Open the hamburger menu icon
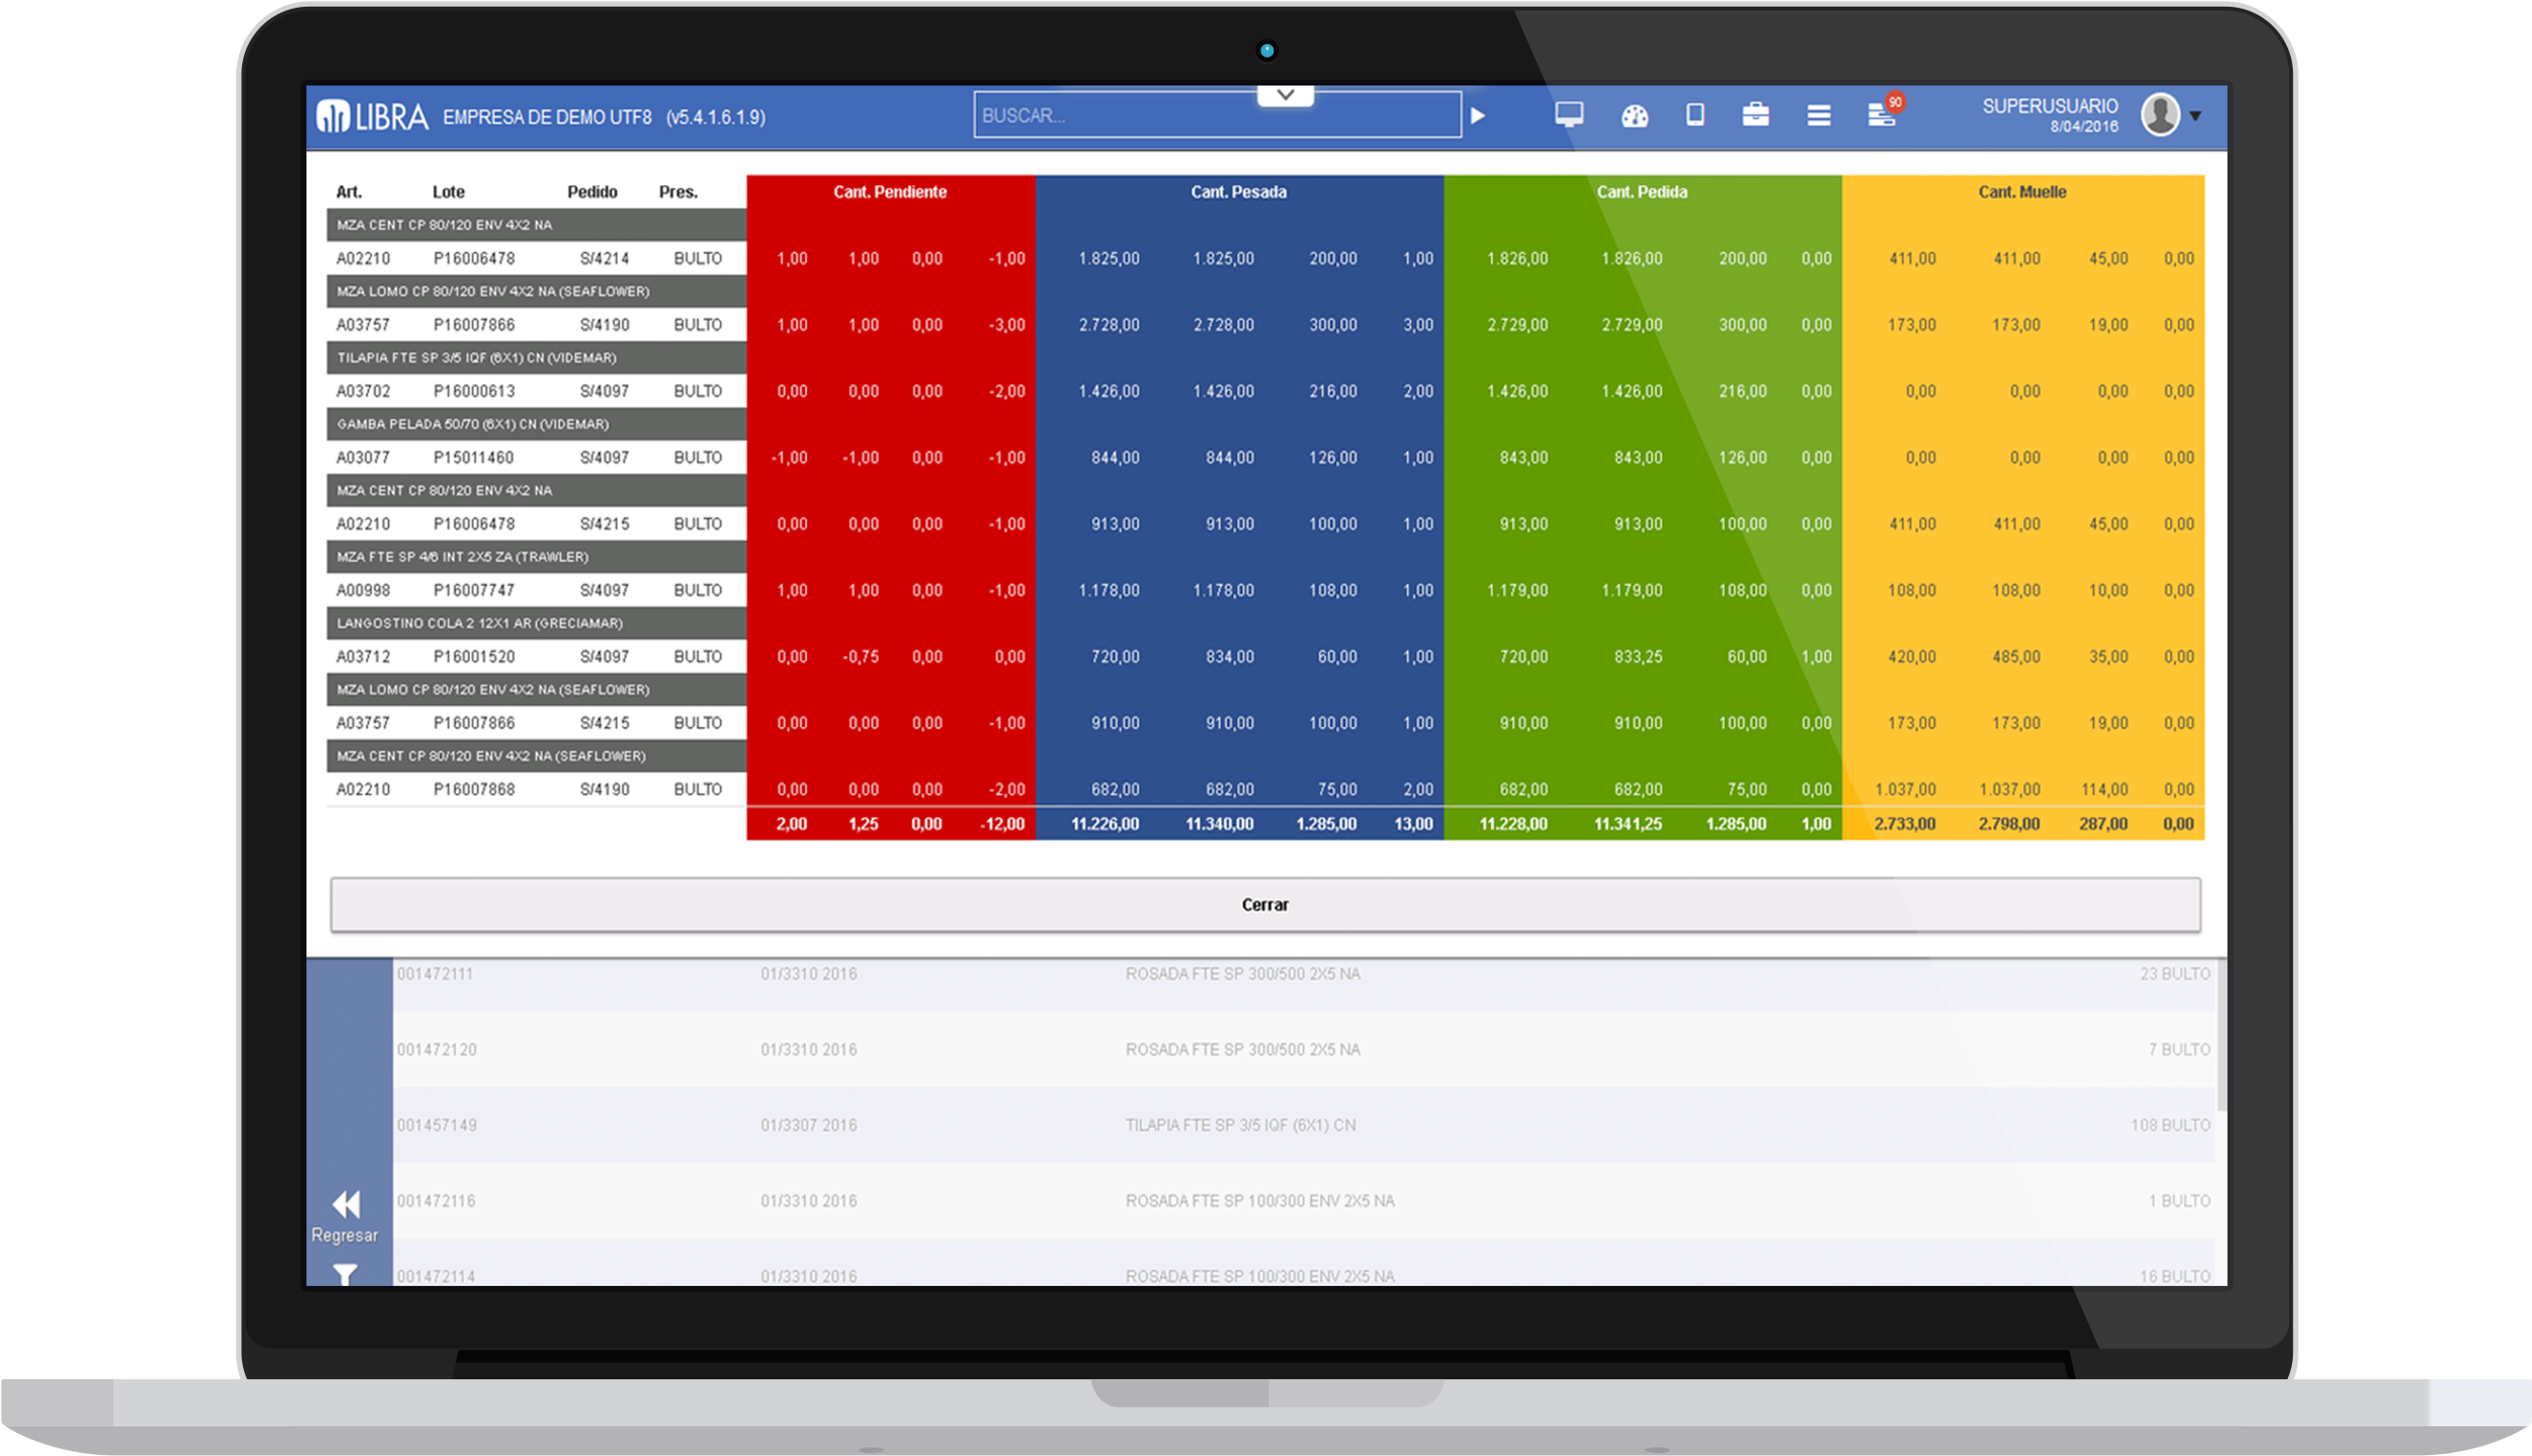The width and height of the screenshot is (2532, 1456). (1819, 115)
